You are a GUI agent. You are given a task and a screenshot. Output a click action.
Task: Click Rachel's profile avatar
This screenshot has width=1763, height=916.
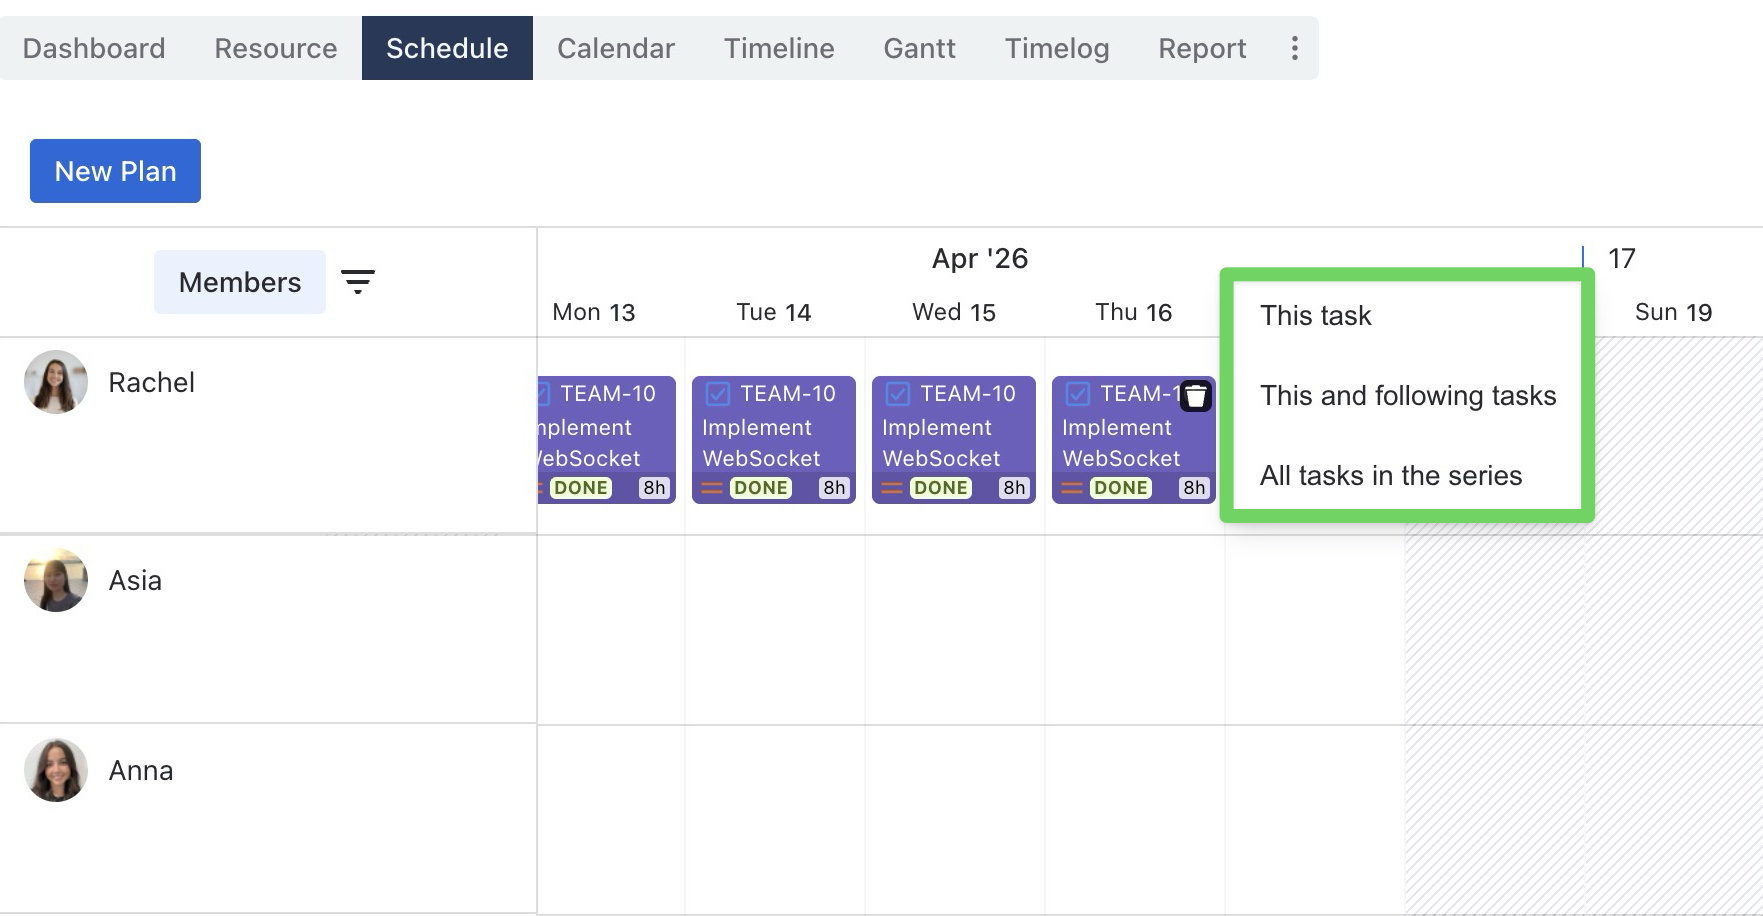(56, 382)
